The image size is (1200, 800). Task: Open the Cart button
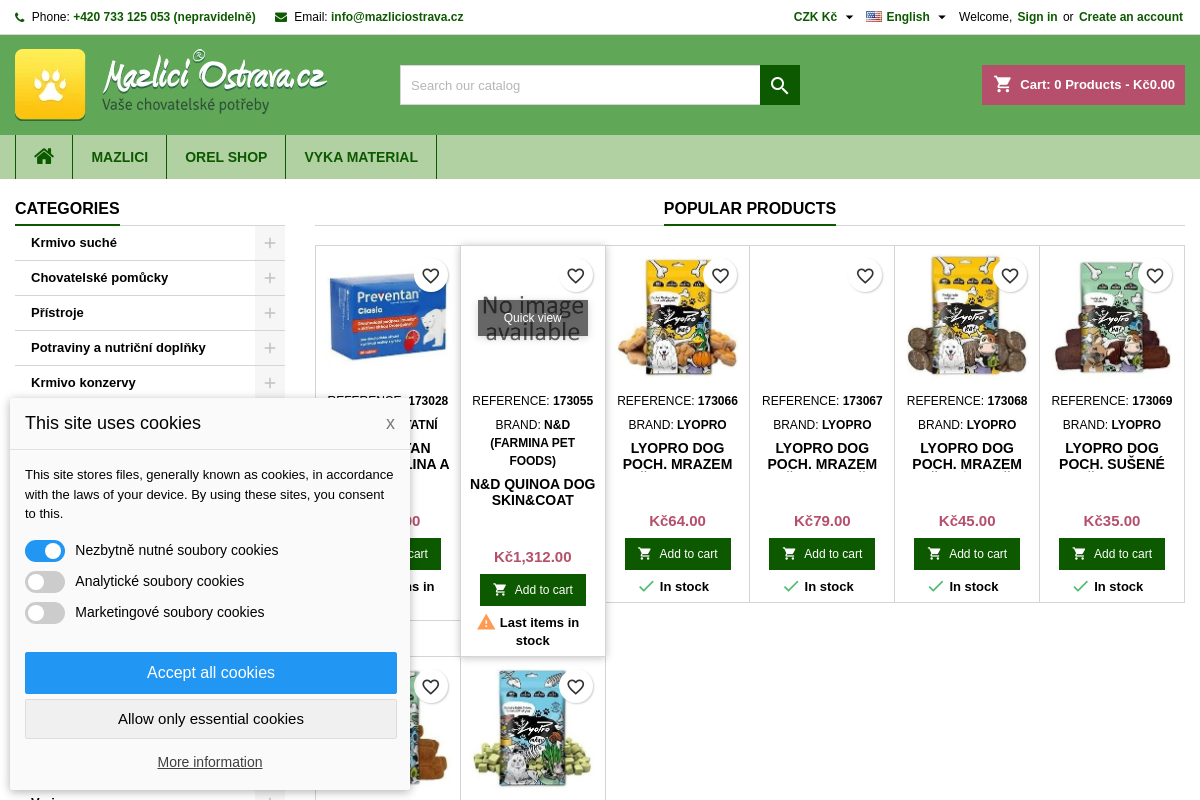pos(1083,85)
